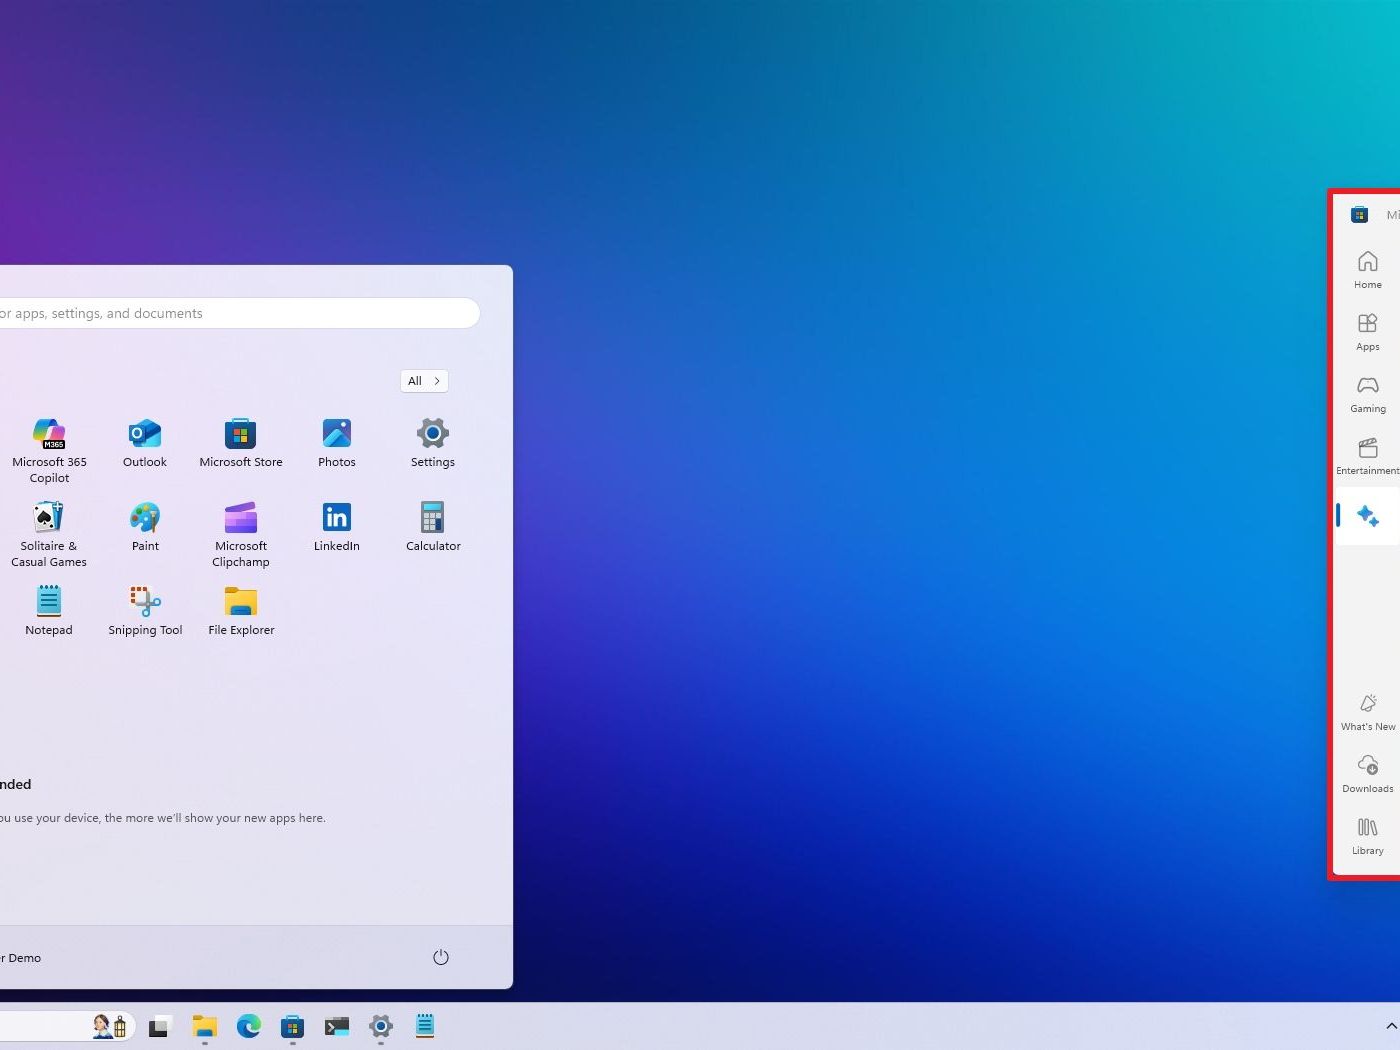Select Entertainment in Store sidebar
1400x1050 pixels.
(x=1367, y=455)
